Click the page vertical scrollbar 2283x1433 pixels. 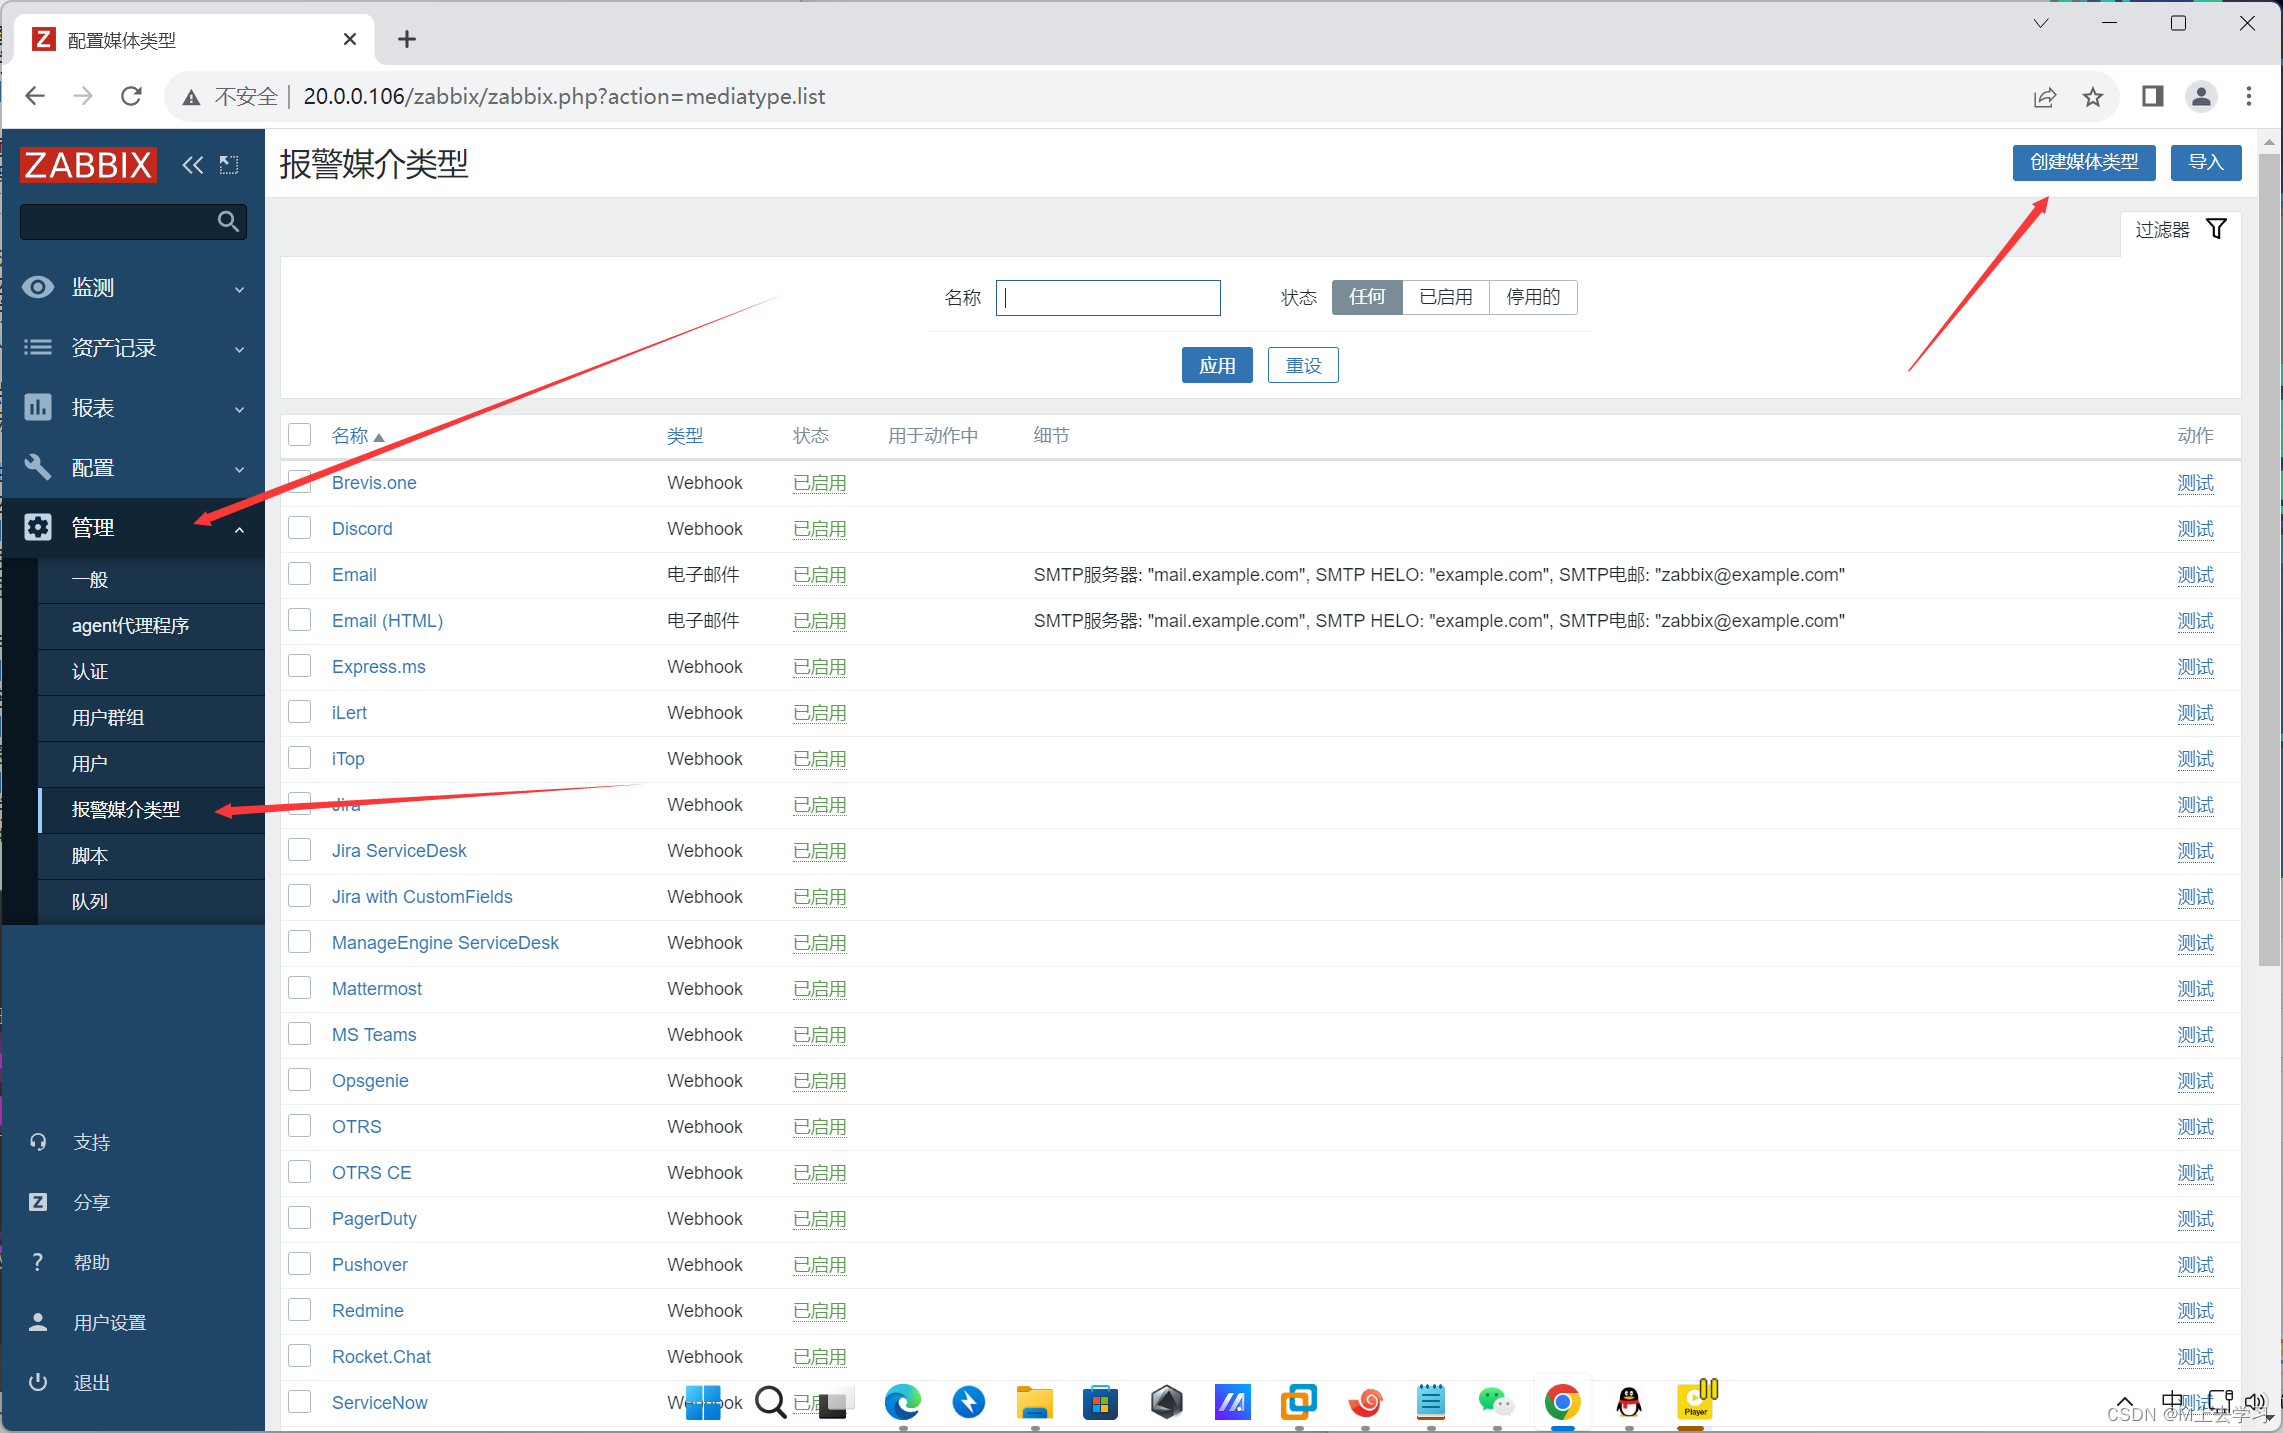(2269, 560)
